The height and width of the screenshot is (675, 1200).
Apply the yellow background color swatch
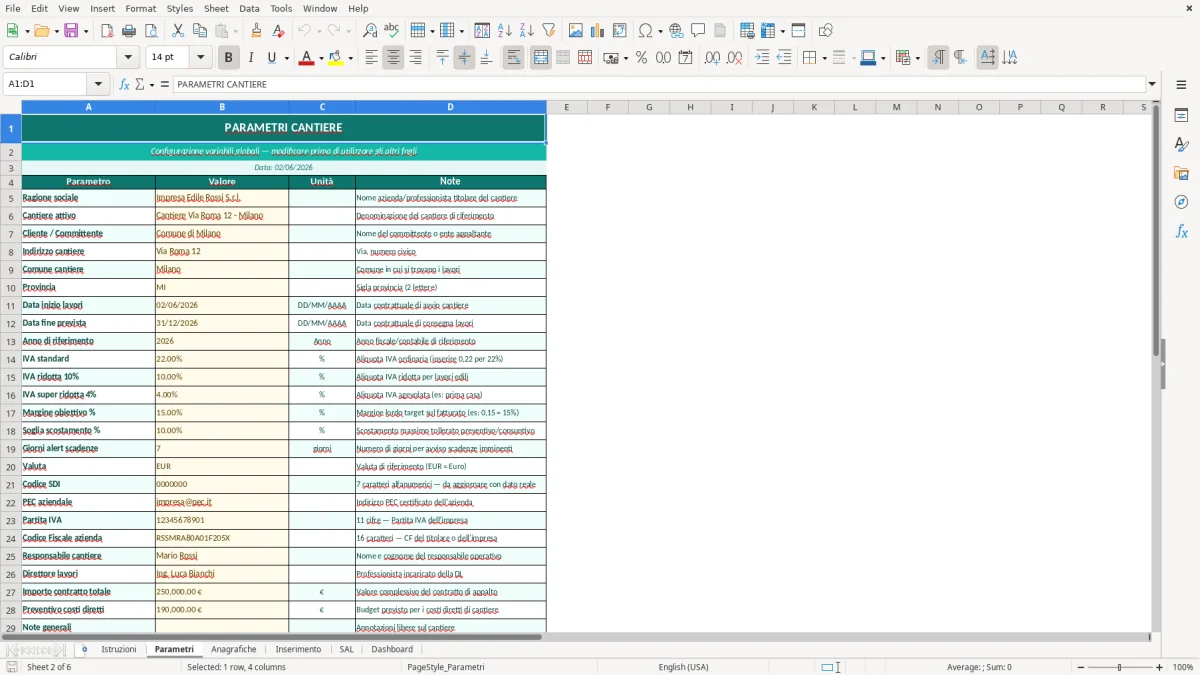click(335, 58)
